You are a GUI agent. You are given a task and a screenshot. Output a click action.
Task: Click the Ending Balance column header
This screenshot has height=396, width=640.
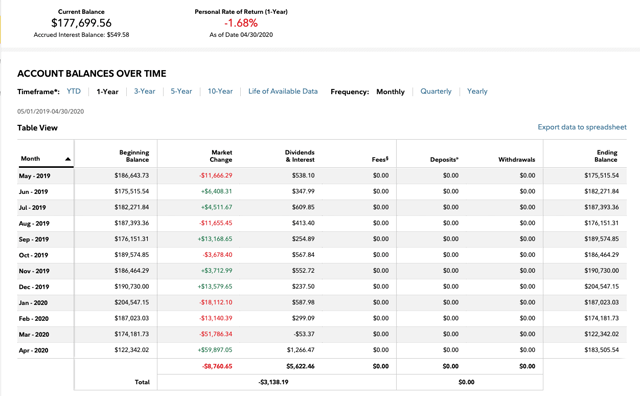tap(606, 156)
